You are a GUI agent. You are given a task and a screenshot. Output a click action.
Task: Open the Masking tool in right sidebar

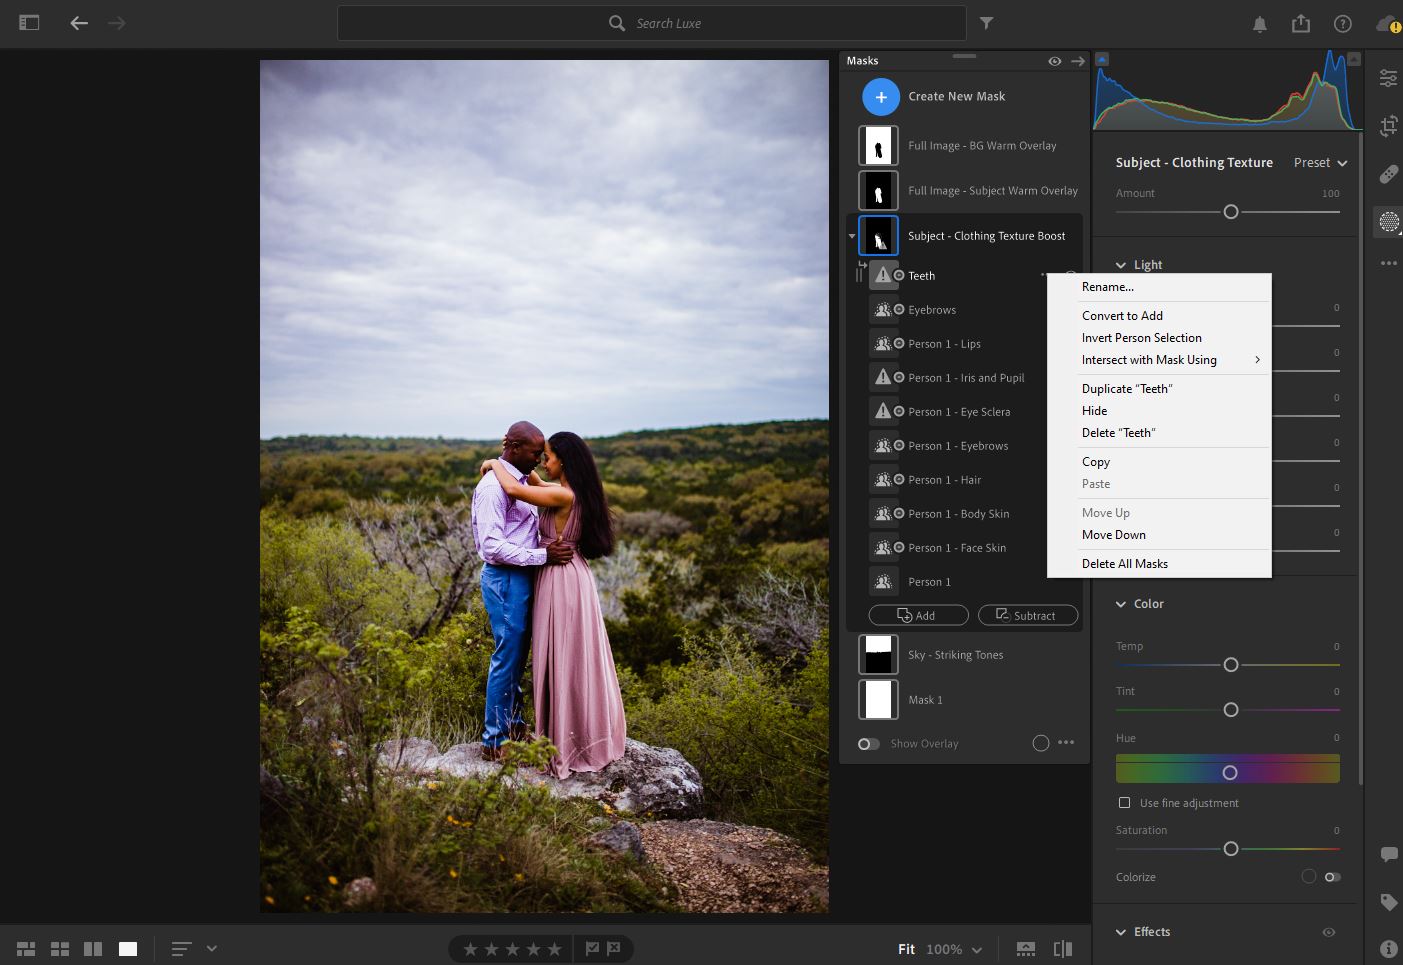pyautogui.click(x=1388, y=222)
